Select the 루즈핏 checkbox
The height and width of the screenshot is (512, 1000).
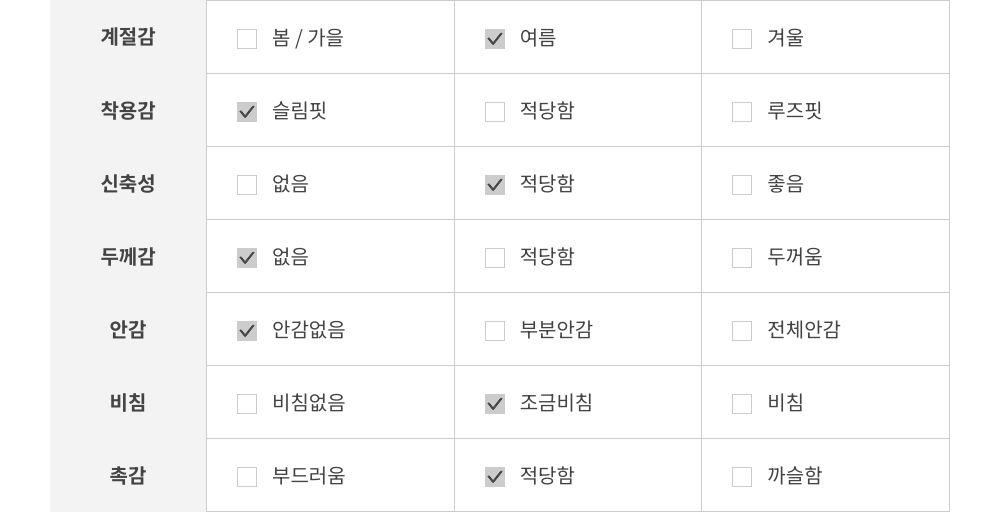(742, 112)
